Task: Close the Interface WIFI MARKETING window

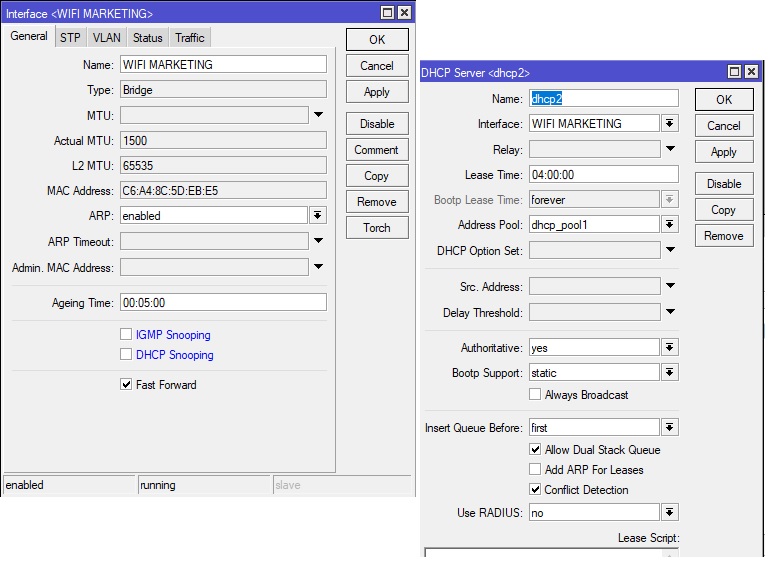Action: (x=403, y=13)
